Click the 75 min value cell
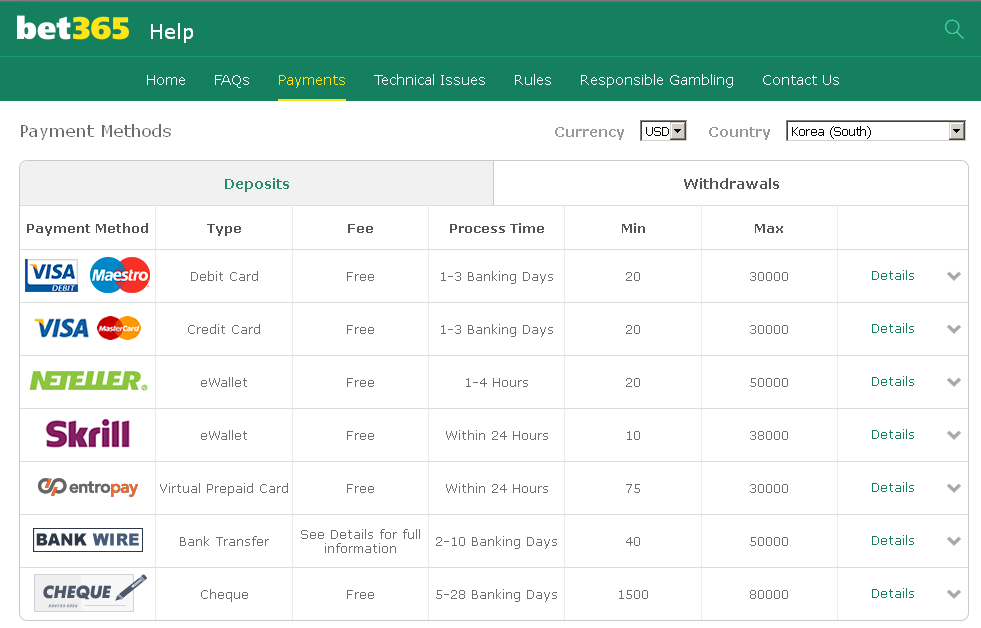This screenshot has width=981, height=628. 633,489
